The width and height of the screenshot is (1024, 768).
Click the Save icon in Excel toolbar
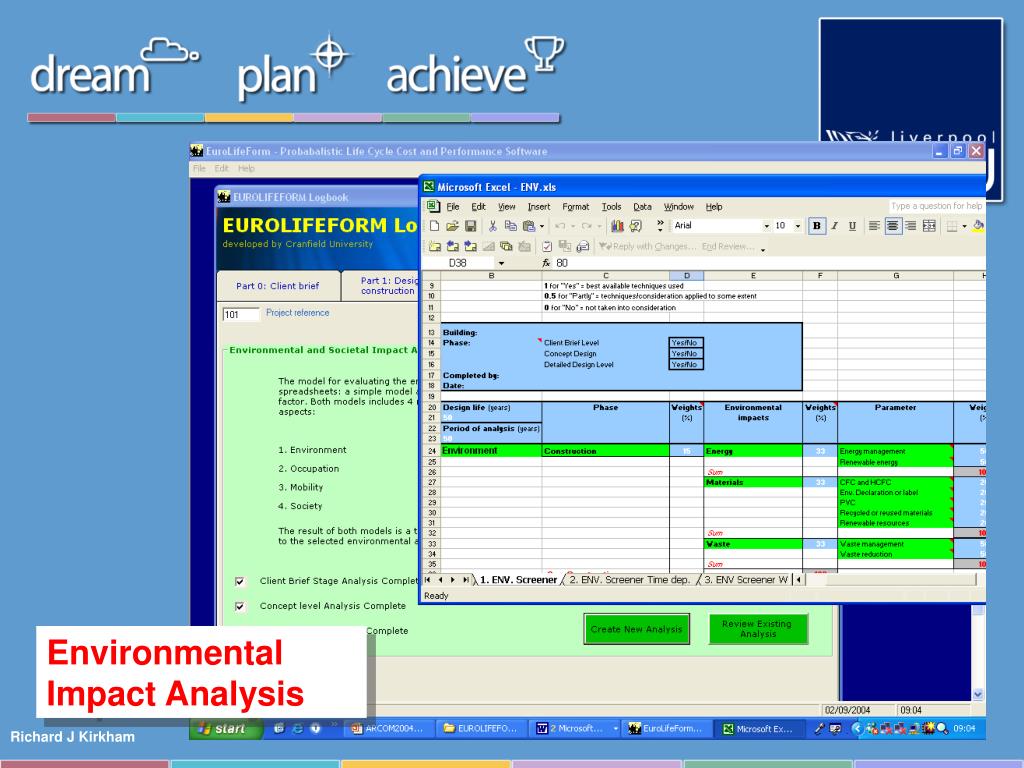[x=470, y=226]
